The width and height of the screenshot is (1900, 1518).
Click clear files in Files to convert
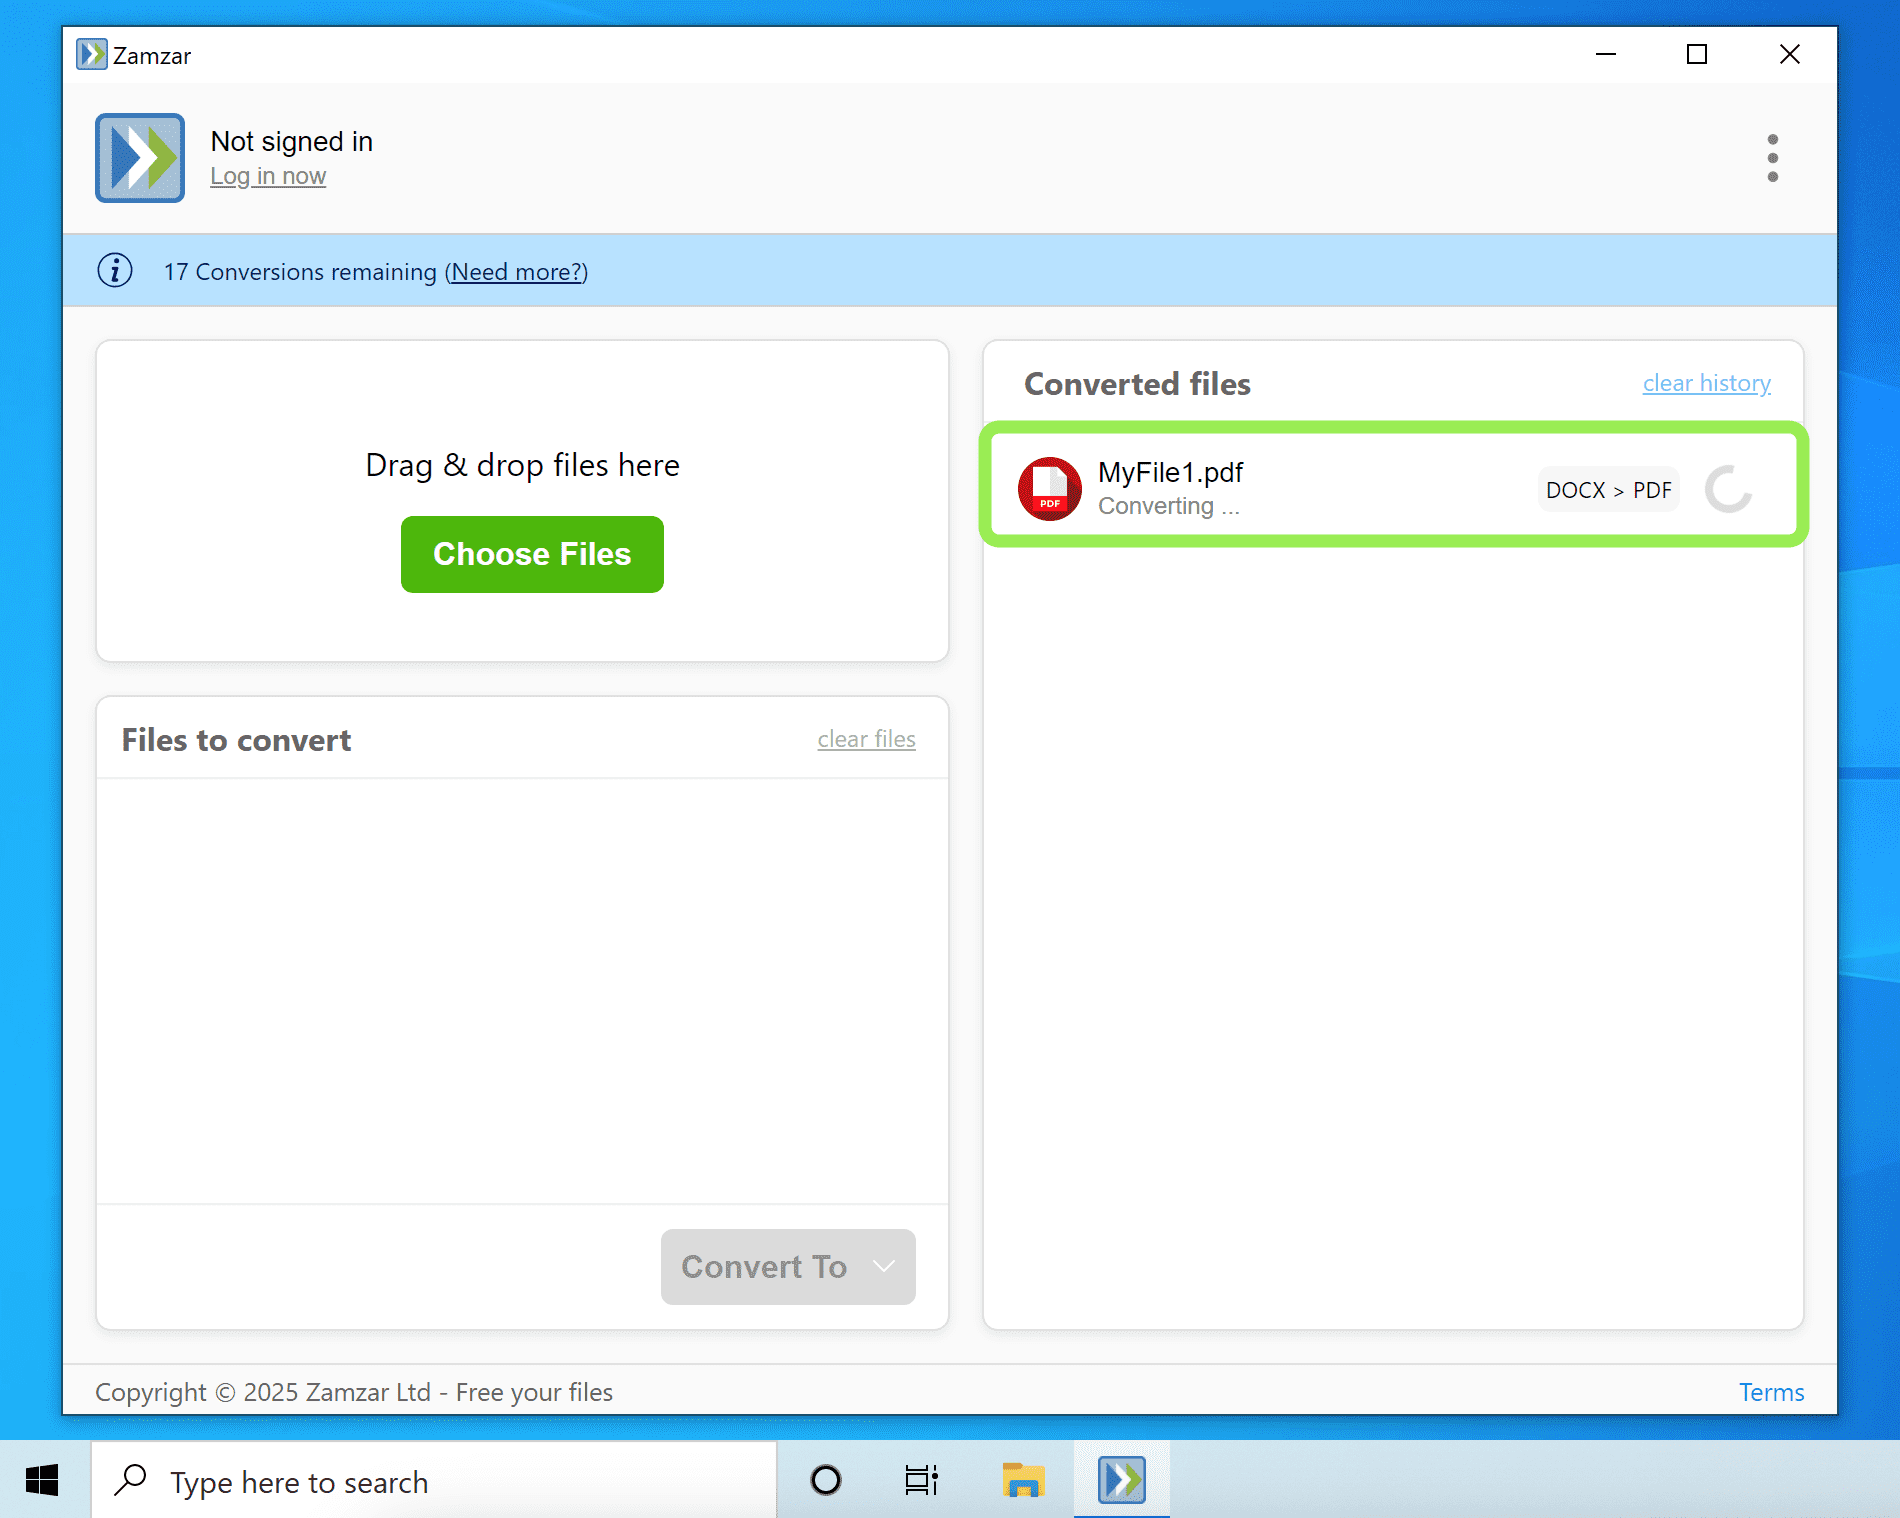pyautogui.click(x=866, y=739)
